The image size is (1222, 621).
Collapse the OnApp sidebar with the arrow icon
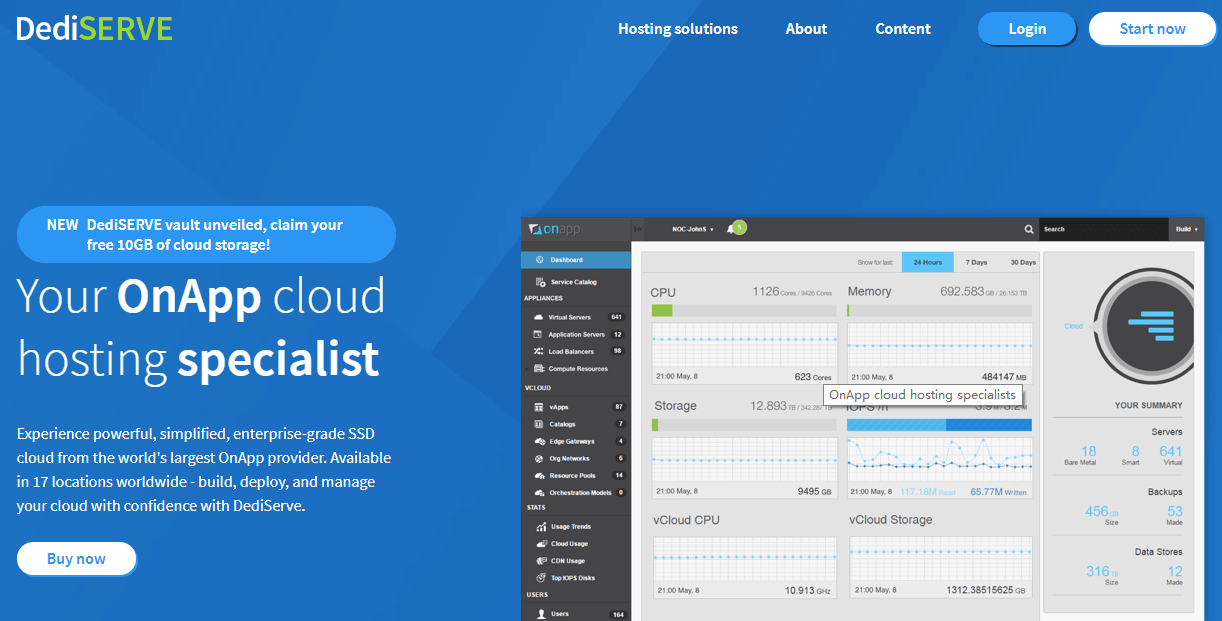(x=638, y=230)
